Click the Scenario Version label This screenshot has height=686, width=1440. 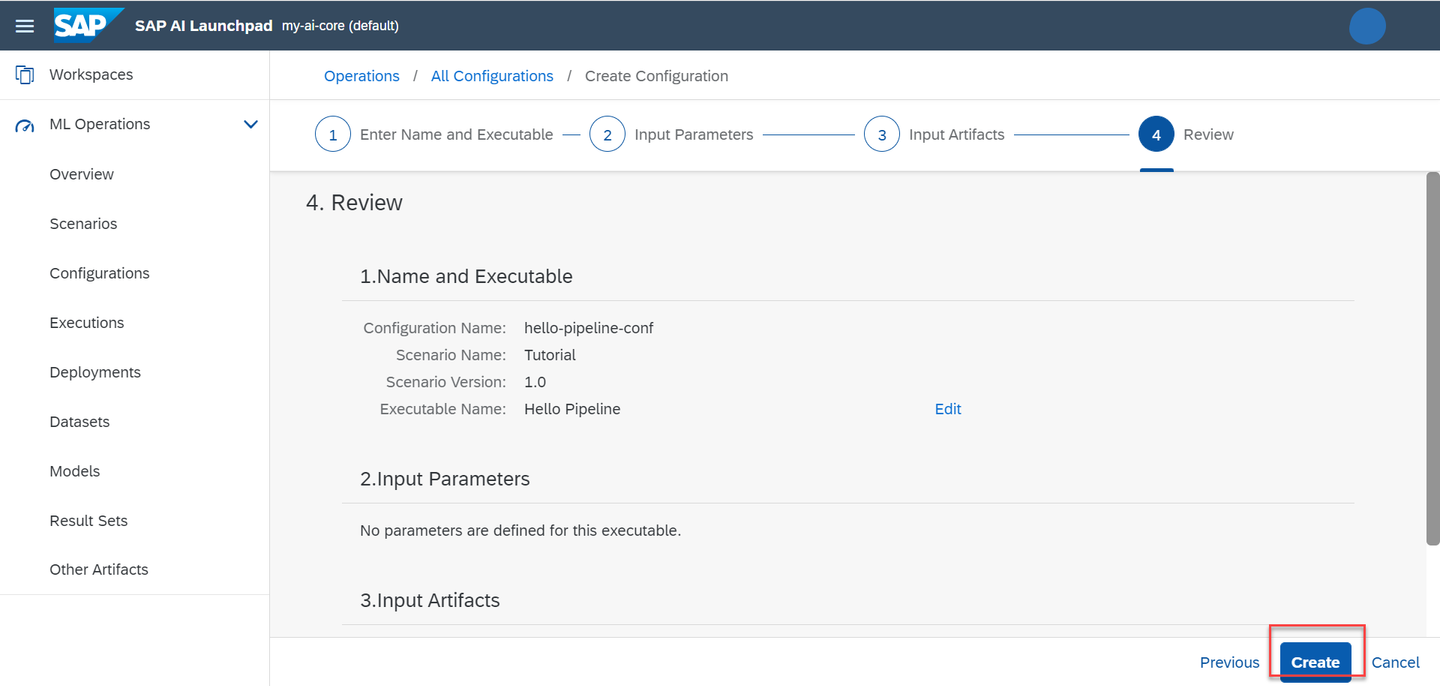(x=446, y=382)
